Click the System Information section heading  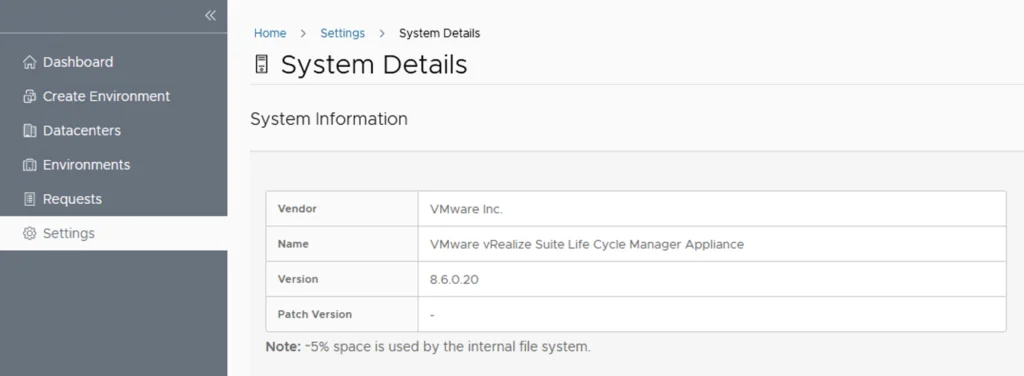pos(328,119)
